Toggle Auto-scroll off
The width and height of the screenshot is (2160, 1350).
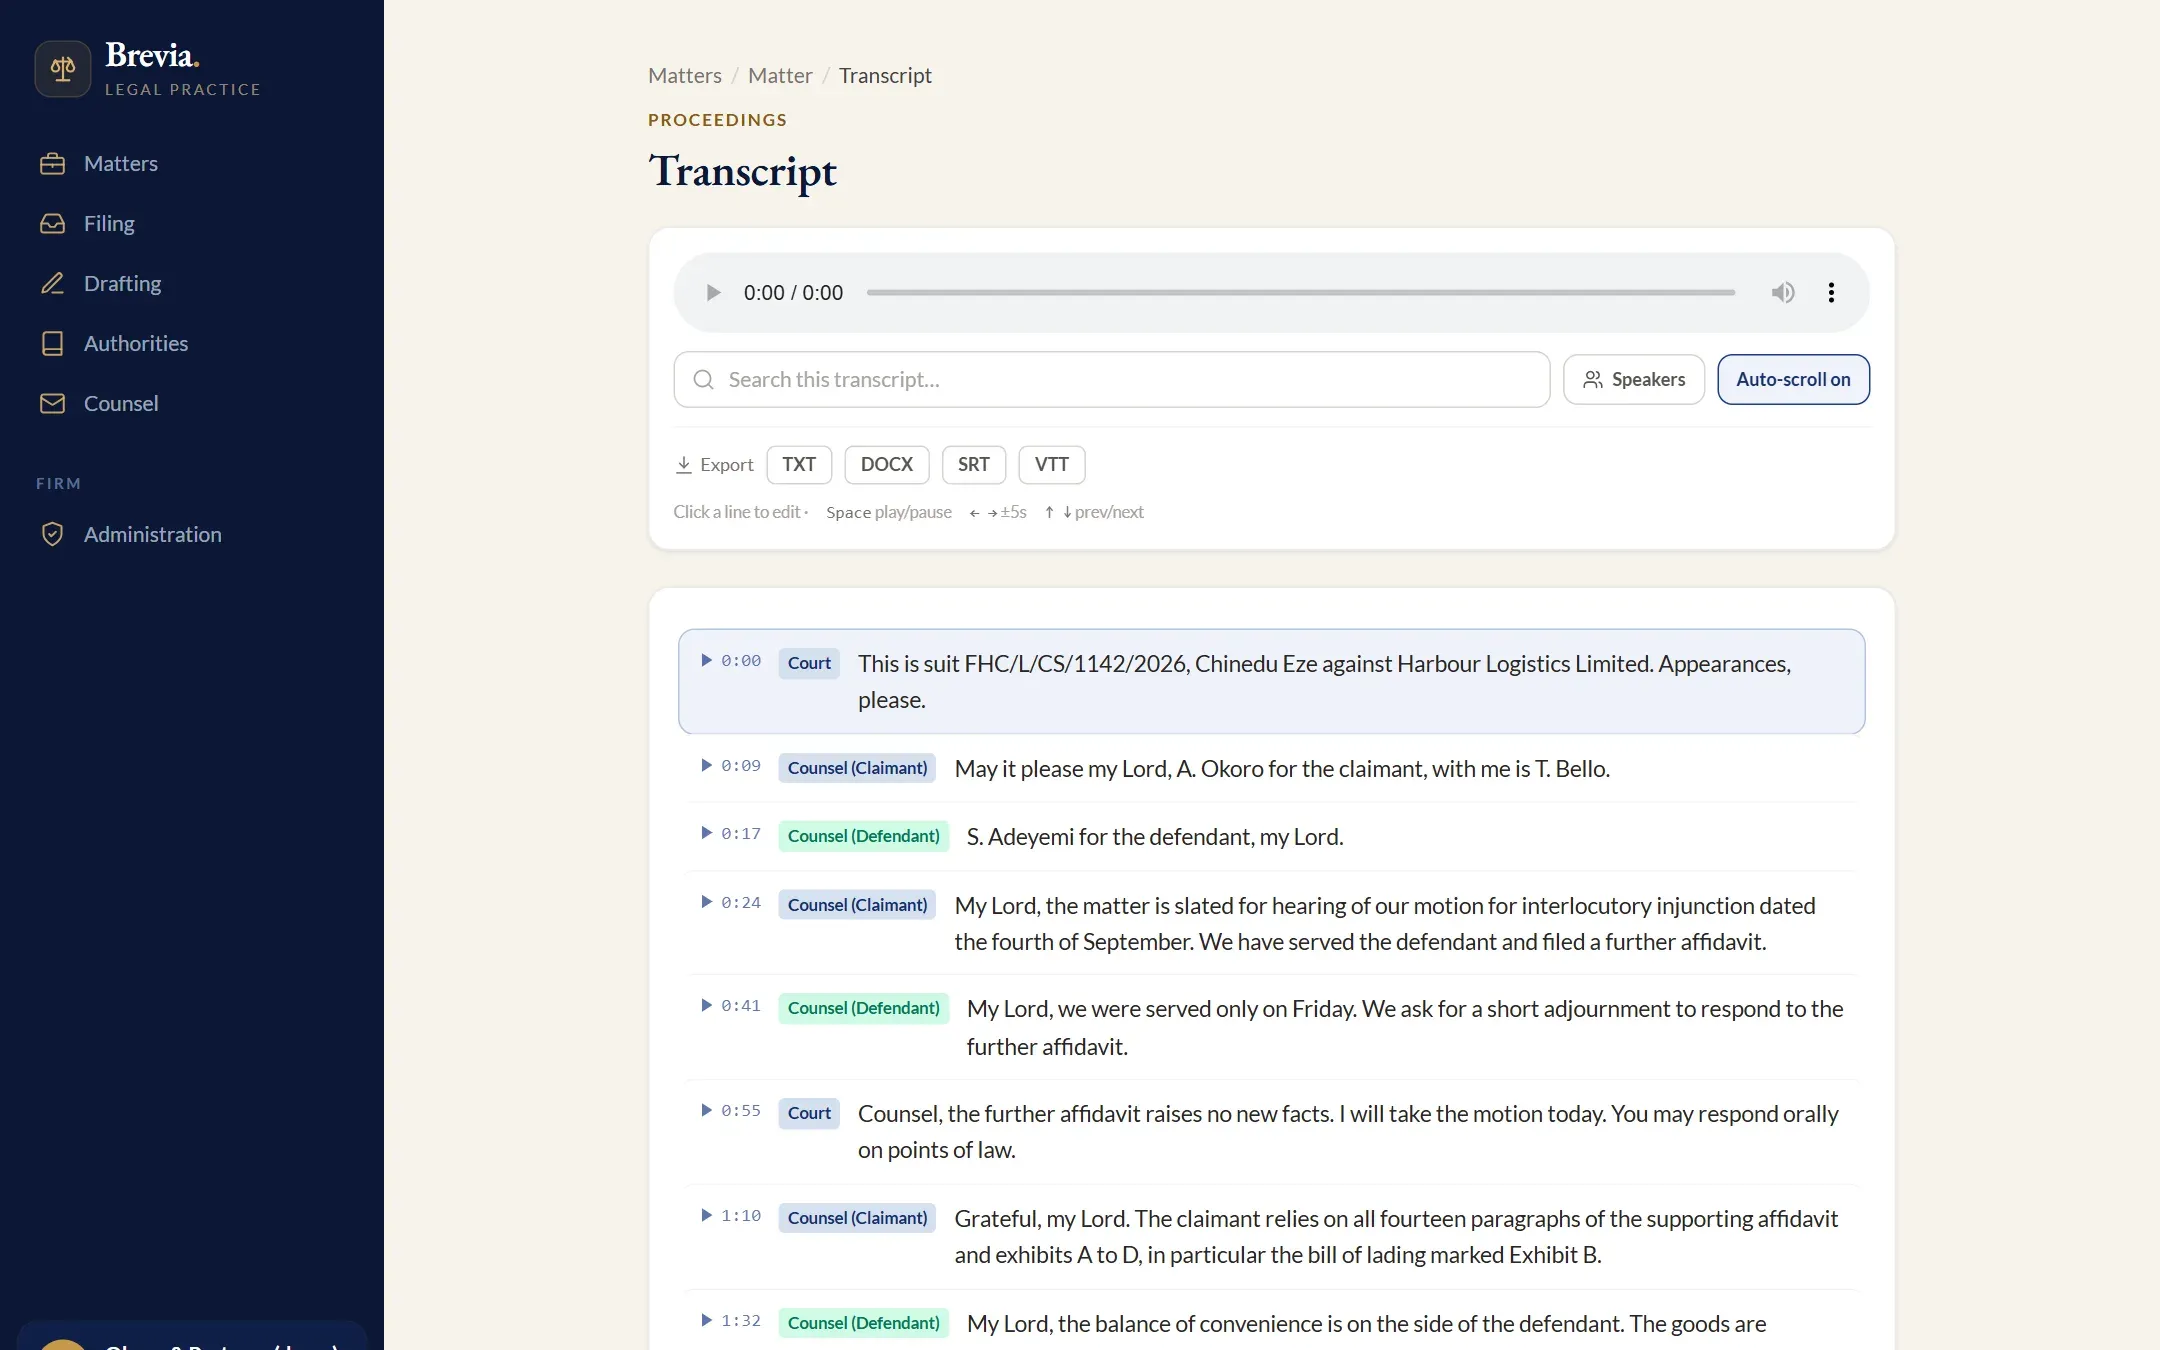tap(1793, 380)
